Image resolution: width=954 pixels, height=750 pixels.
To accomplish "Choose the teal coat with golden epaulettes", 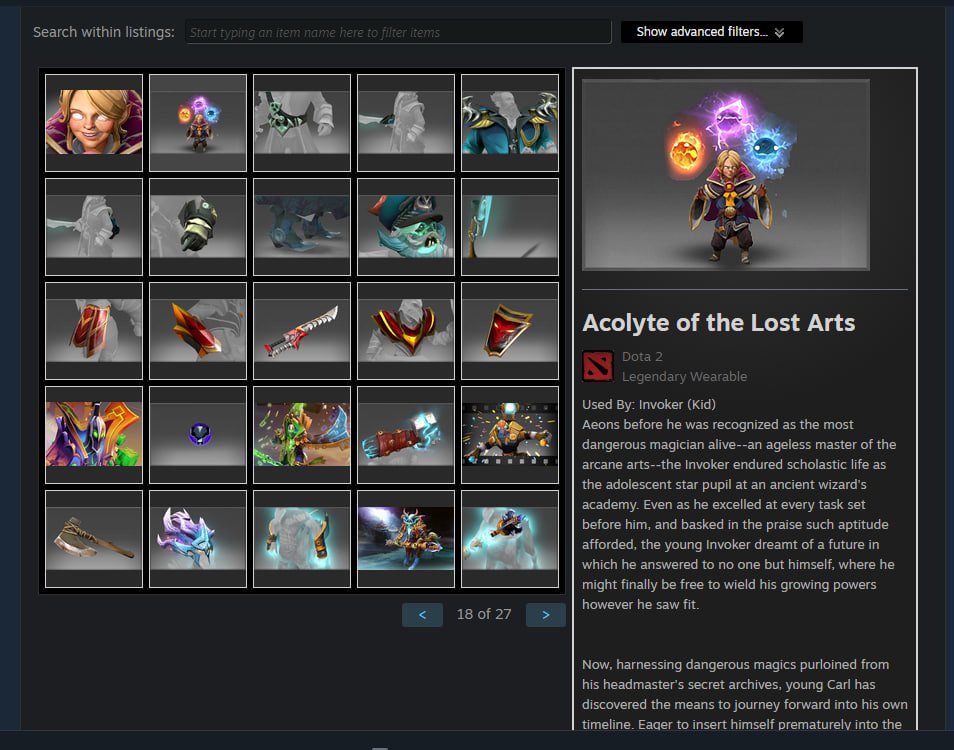I will (510, 123).
